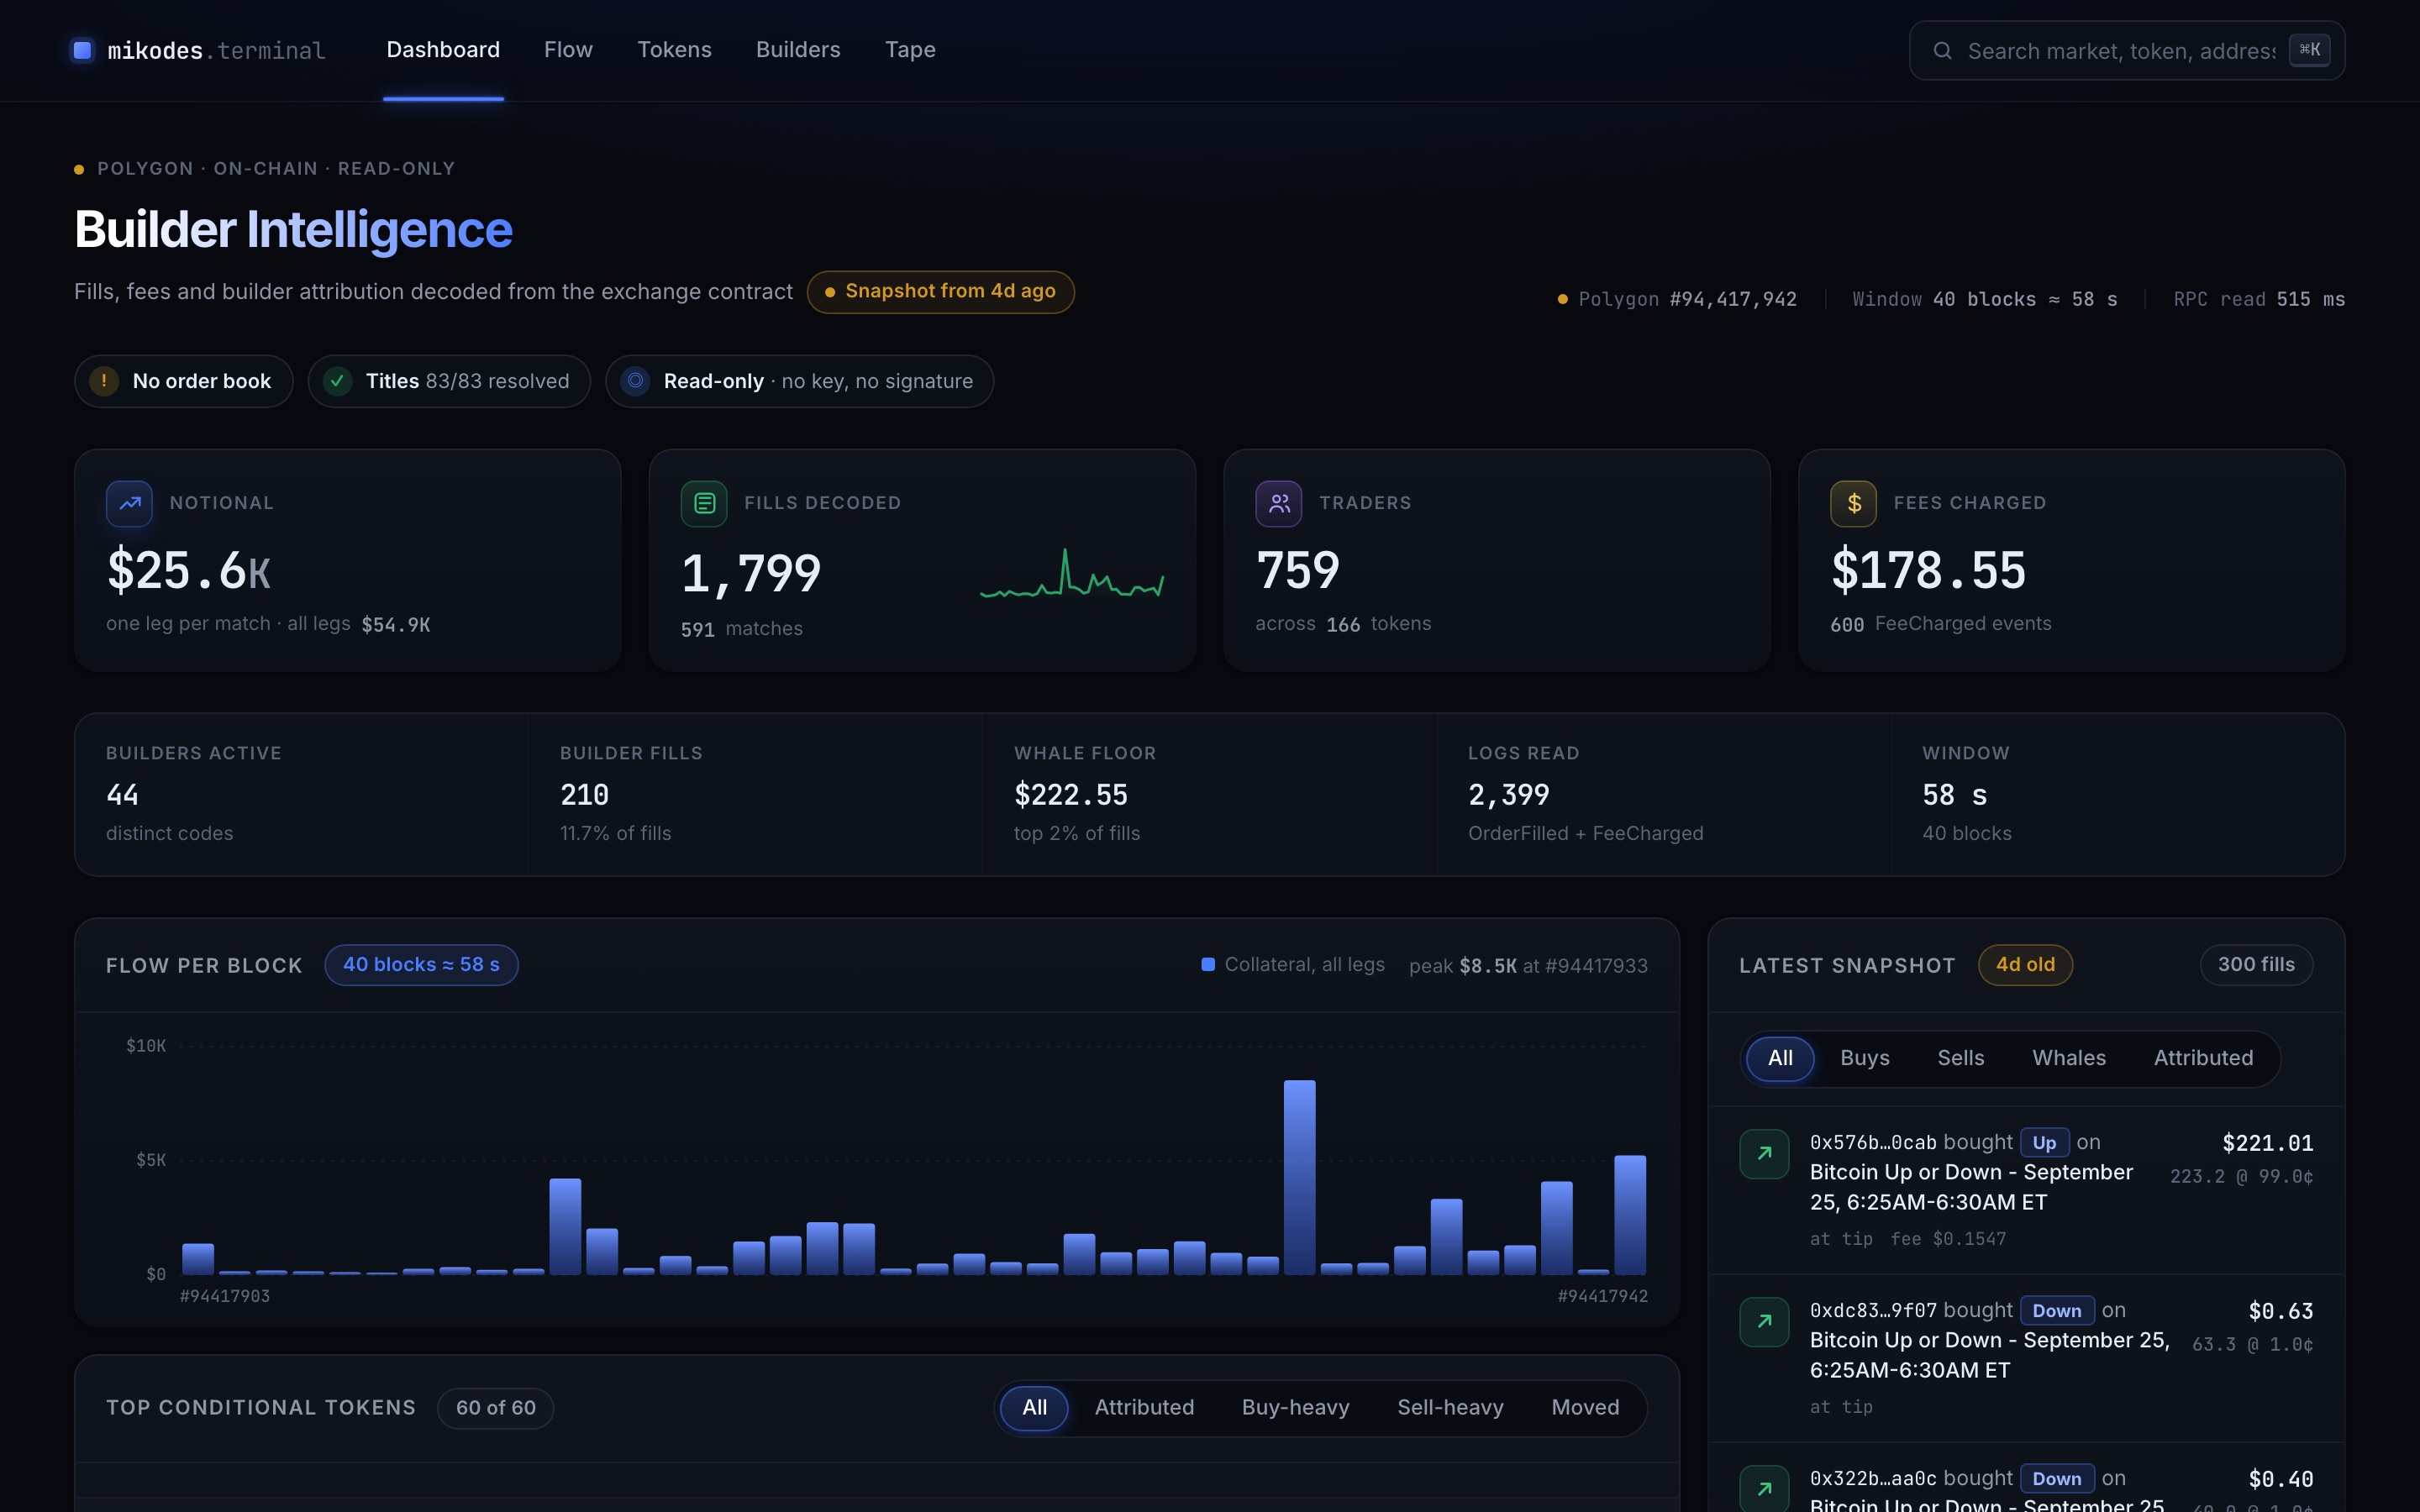Open the Tokens nav tab
The height and width of the screenshot is (1512, 2420).
(674, 50)
